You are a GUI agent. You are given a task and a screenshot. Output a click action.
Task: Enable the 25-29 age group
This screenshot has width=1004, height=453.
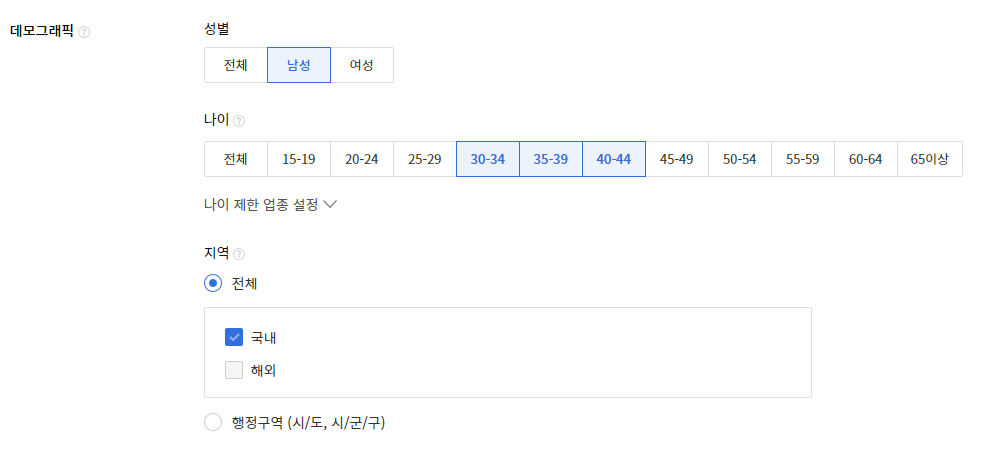pyautogui.click(x=425, y=159)
